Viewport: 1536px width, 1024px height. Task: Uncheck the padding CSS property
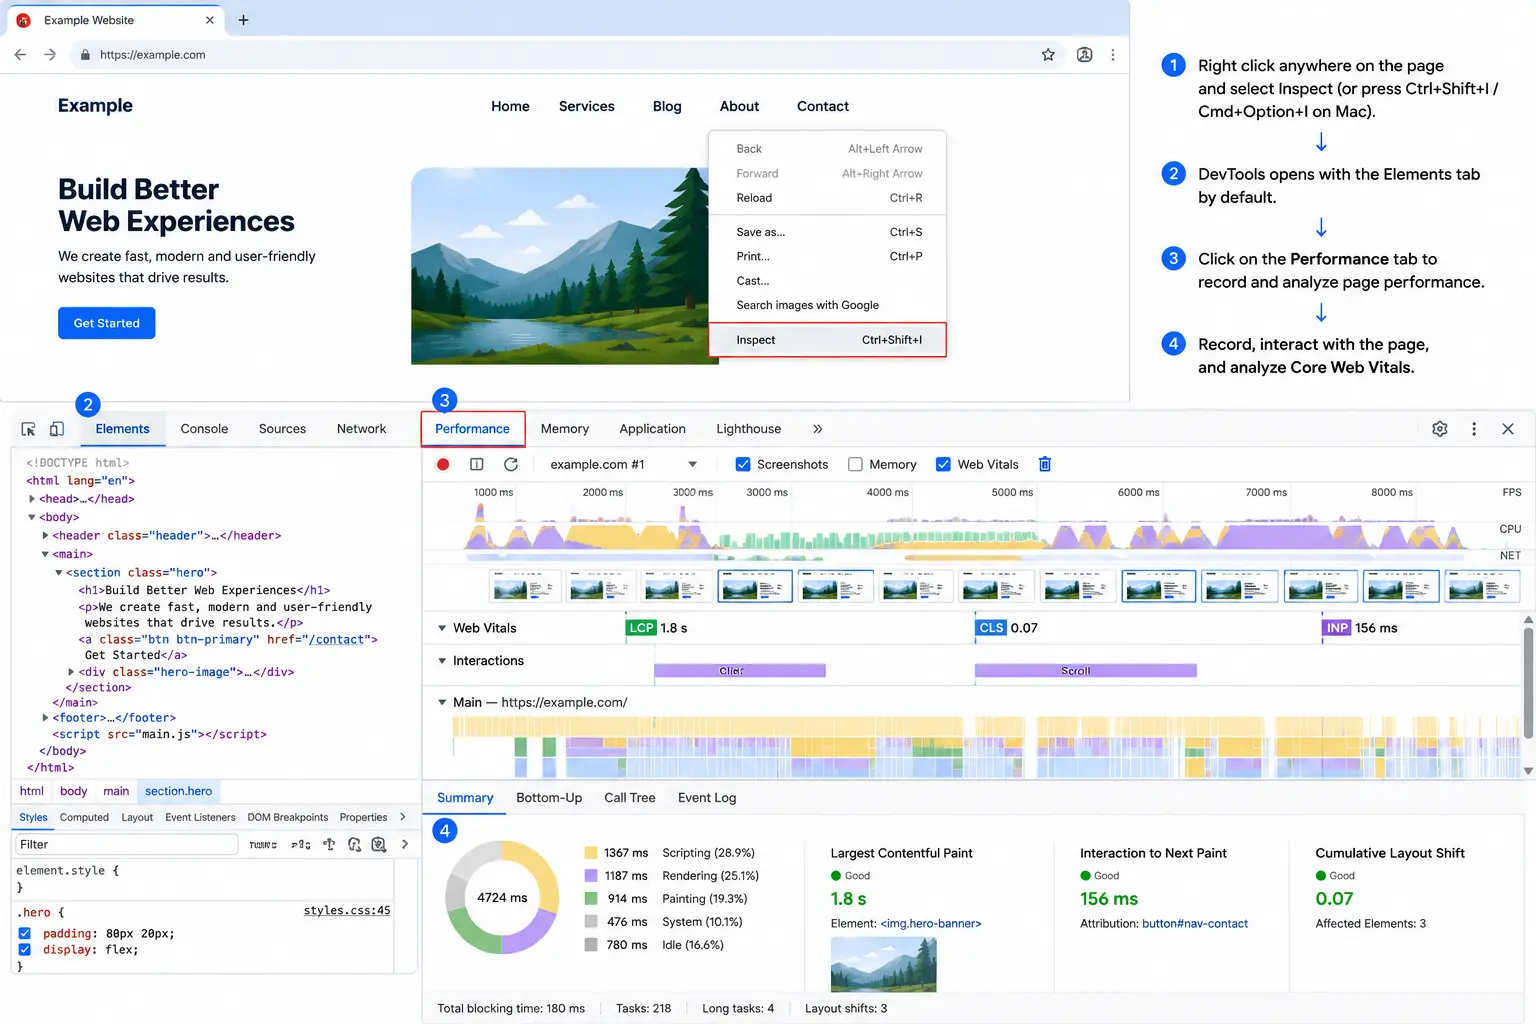[25, 933]
